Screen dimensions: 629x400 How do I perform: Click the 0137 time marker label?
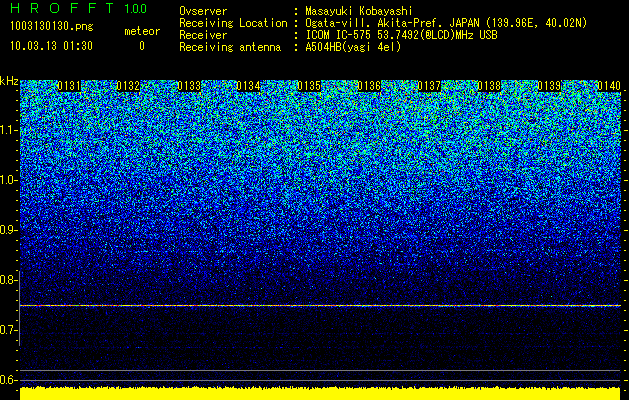tap(429, 86)
